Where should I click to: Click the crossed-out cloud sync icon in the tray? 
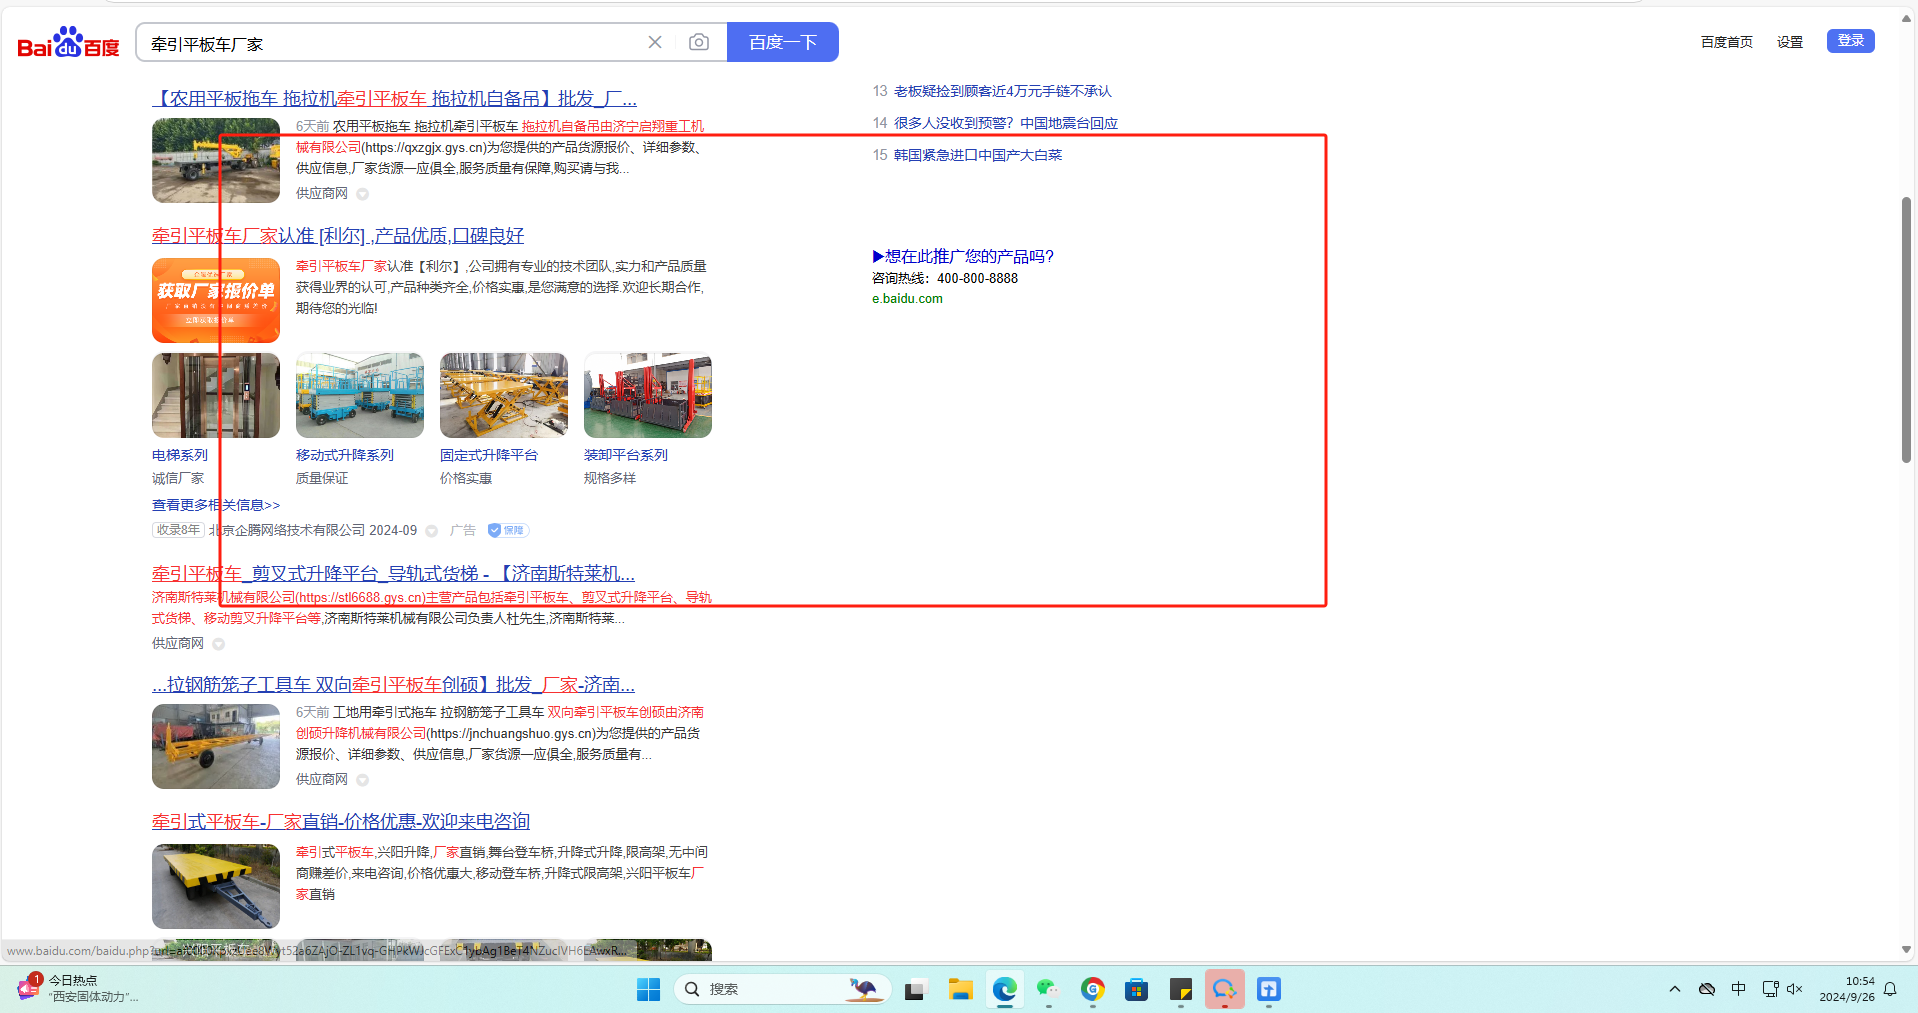click(1707, 989)
